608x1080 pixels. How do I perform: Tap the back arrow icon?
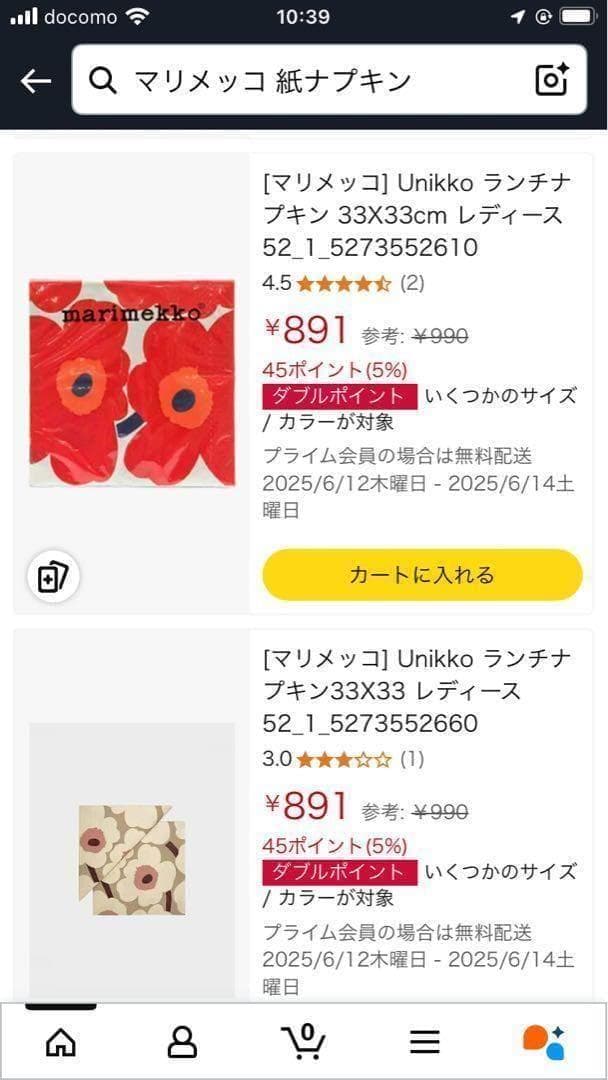coord(35,81)
